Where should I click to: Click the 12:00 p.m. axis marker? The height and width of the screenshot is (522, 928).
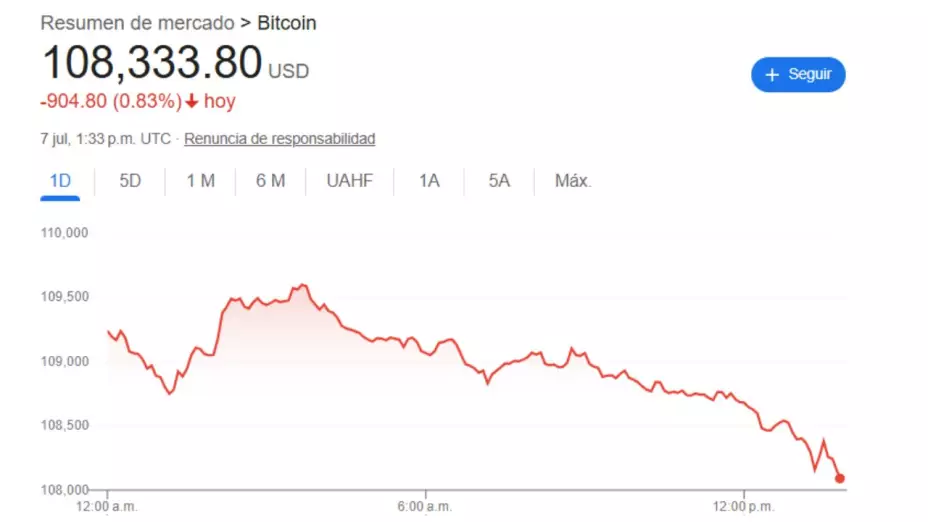(743, 507)
